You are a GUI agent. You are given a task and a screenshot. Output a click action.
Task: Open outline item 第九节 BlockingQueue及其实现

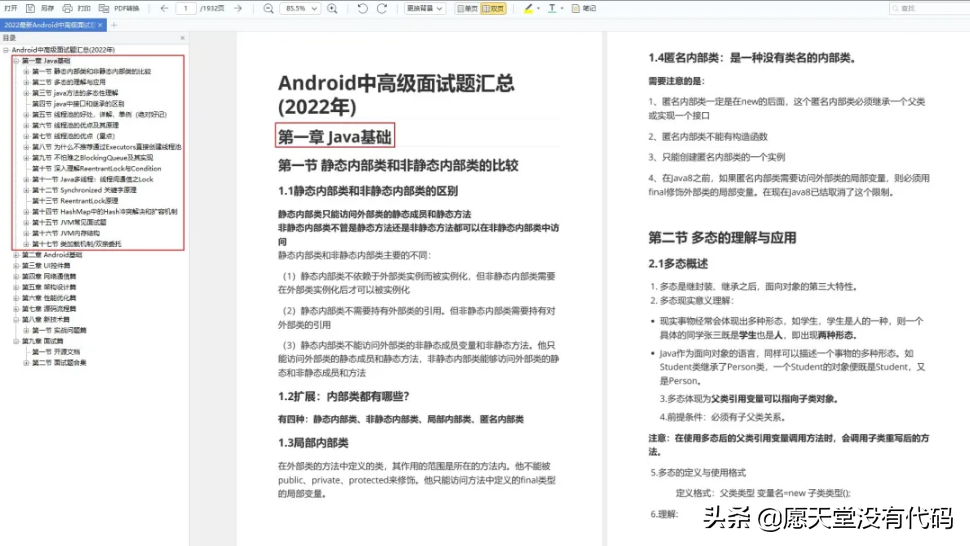(92, 158)
